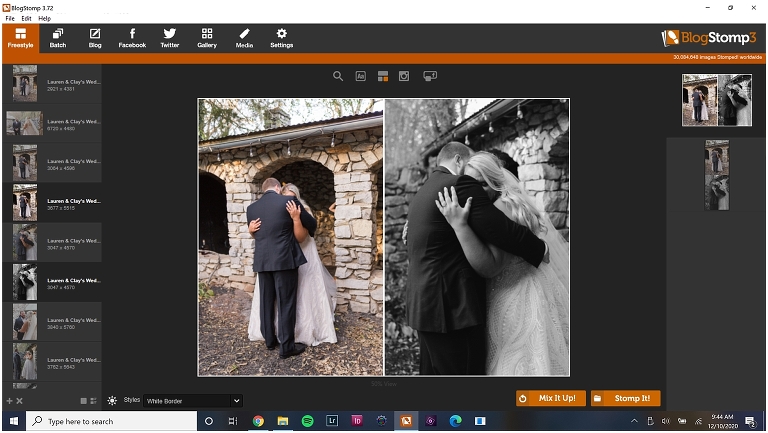This screenshot has height=433, width=768.
Task: Open the Windows Start menu
Action: pyautogui.click(x=14, y=421)
